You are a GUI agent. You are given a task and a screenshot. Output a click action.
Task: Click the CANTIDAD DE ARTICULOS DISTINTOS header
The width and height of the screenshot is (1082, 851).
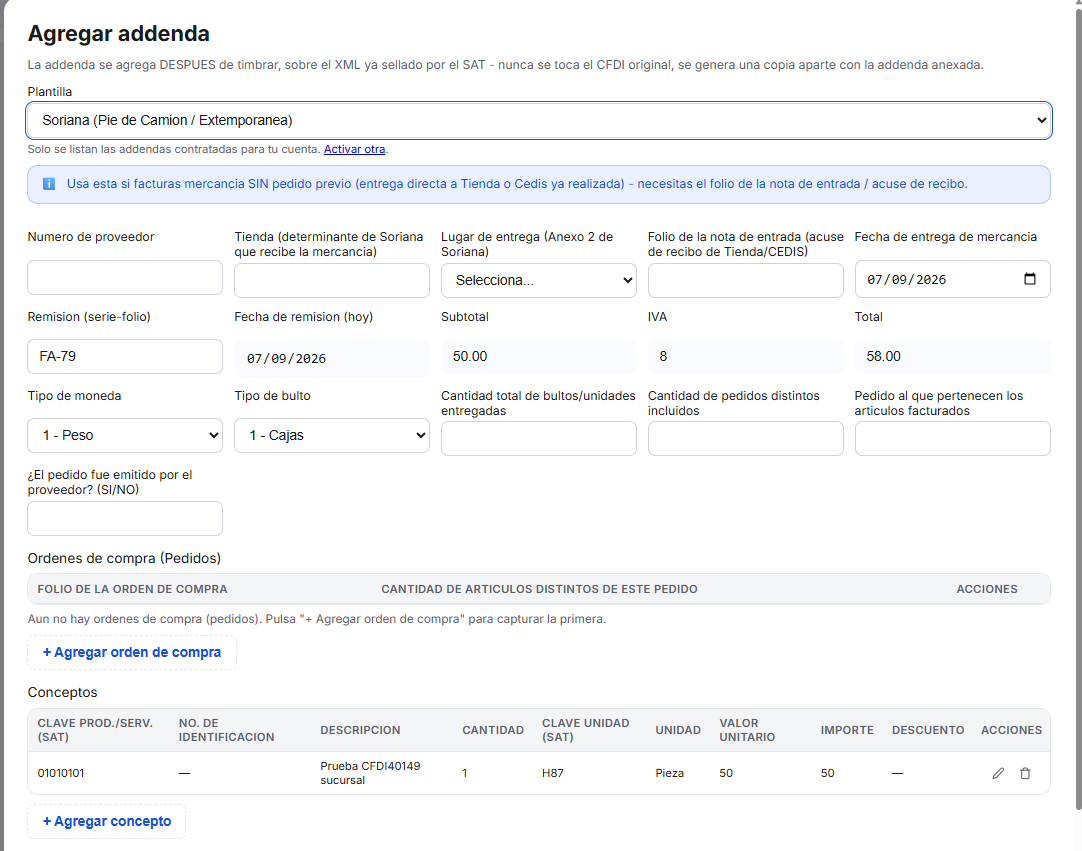tap(540, 589)
